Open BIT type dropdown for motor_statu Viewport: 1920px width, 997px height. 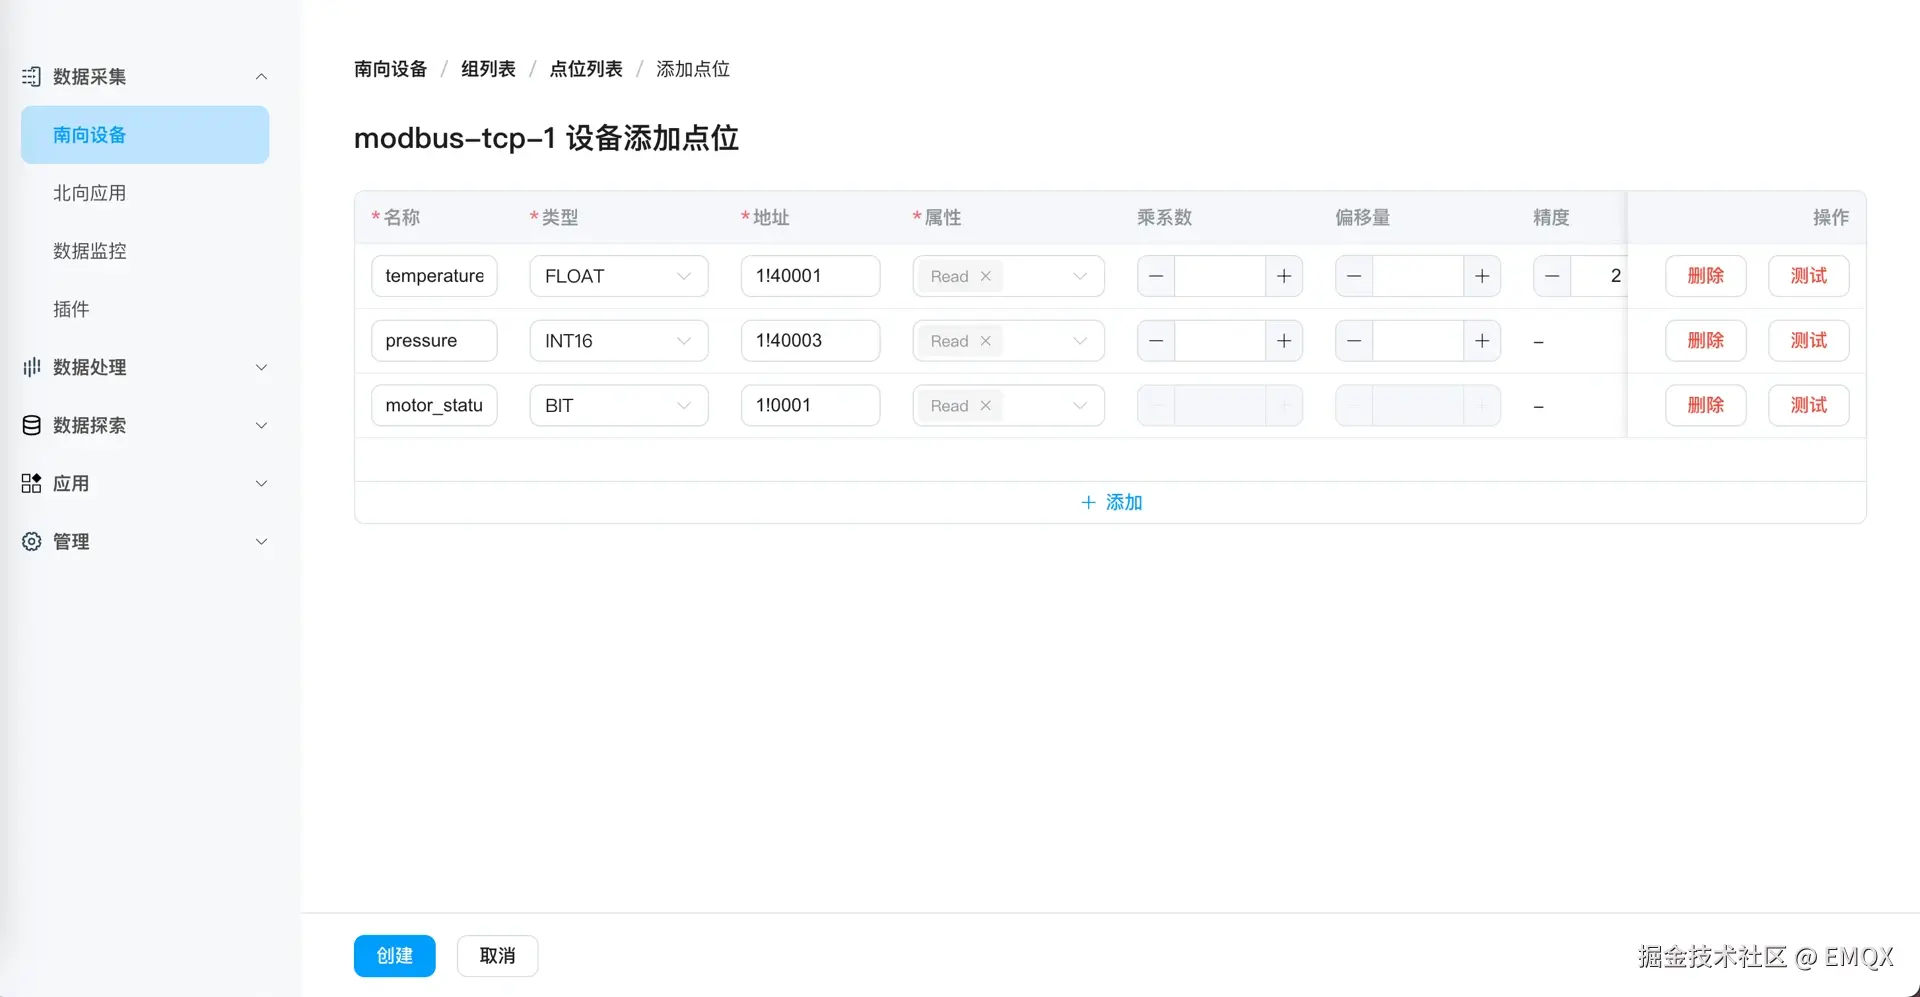coord(619,405)
